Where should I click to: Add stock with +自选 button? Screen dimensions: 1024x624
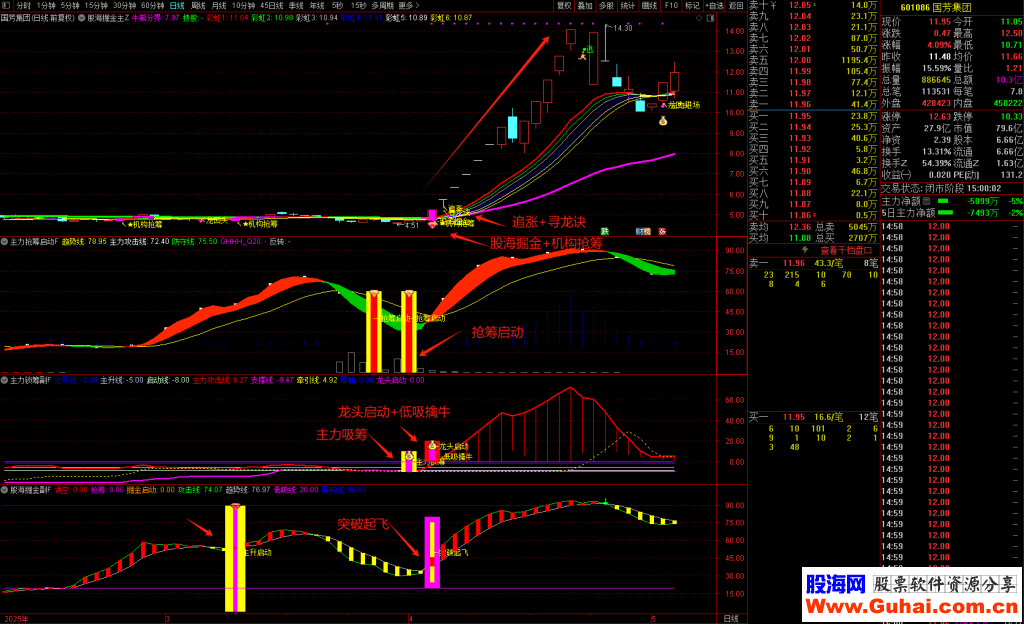click(715, 5)
